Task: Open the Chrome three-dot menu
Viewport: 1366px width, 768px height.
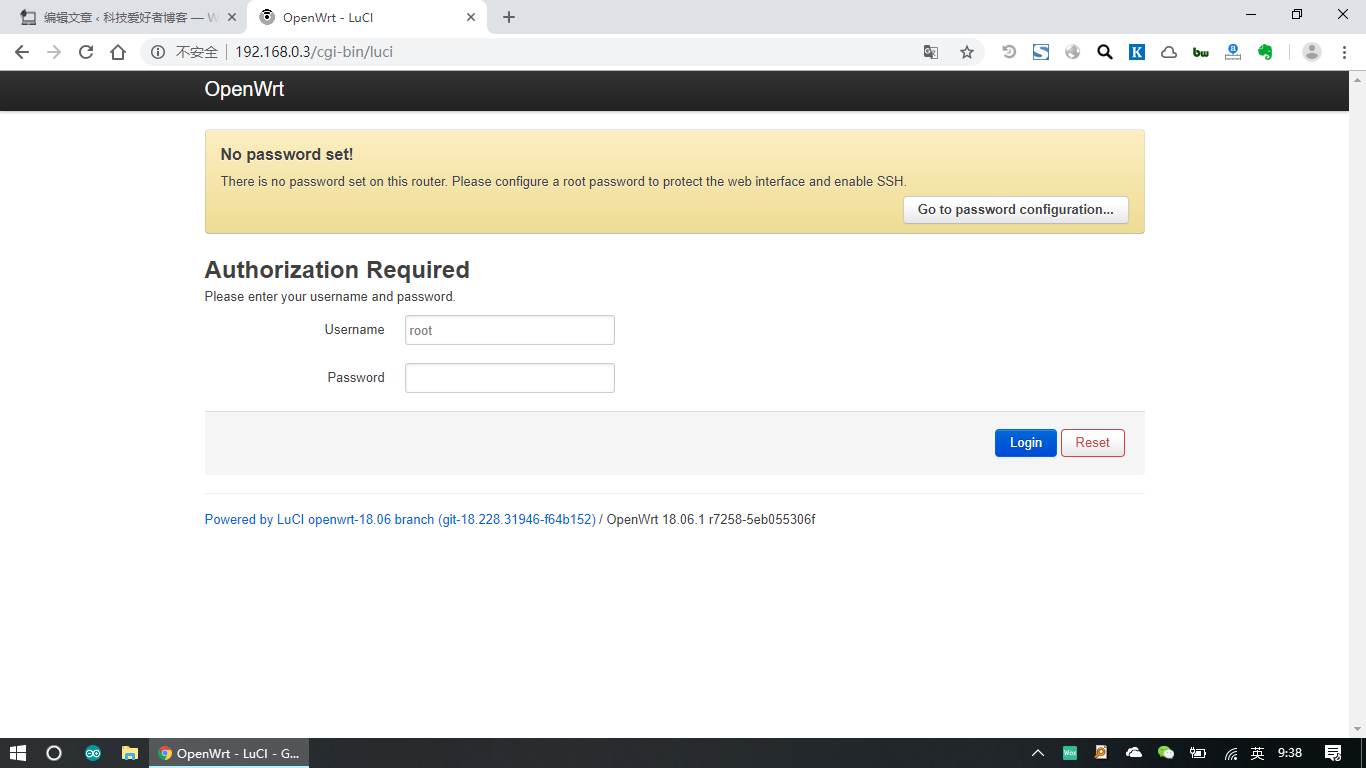Action: click(1344, 52)
